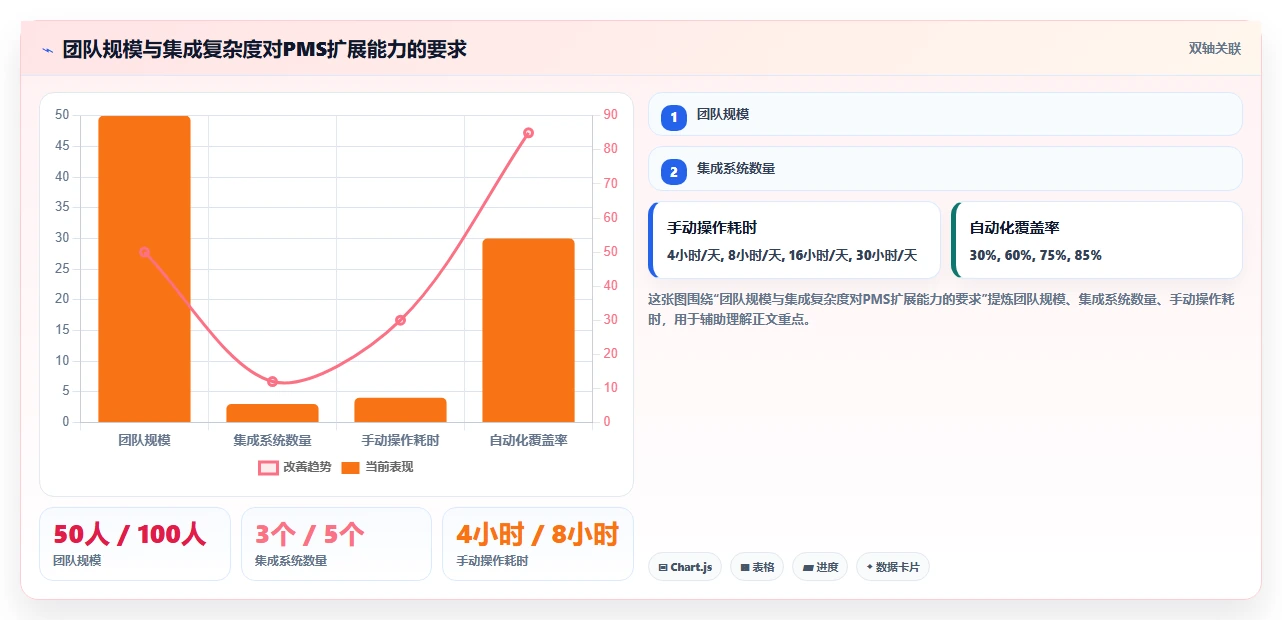Click the trend line point above 手动操作耗时
Image resolution: width=1282 pixels, height=620 pixels.
point(400,320)
